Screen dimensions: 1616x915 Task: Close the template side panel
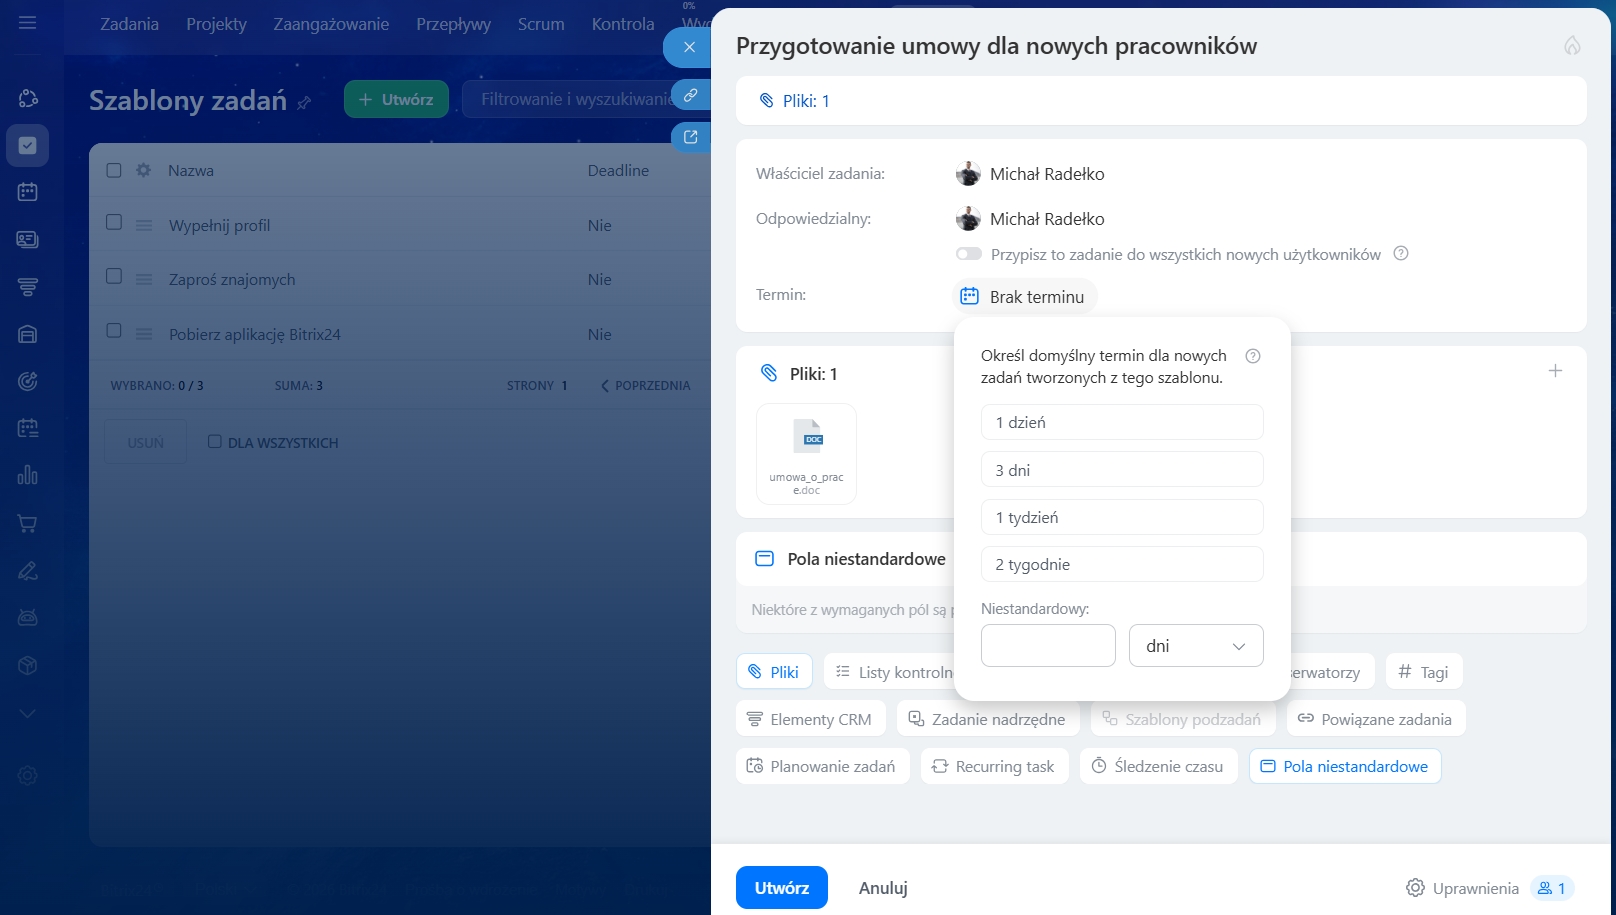click(x=689, y=47)
